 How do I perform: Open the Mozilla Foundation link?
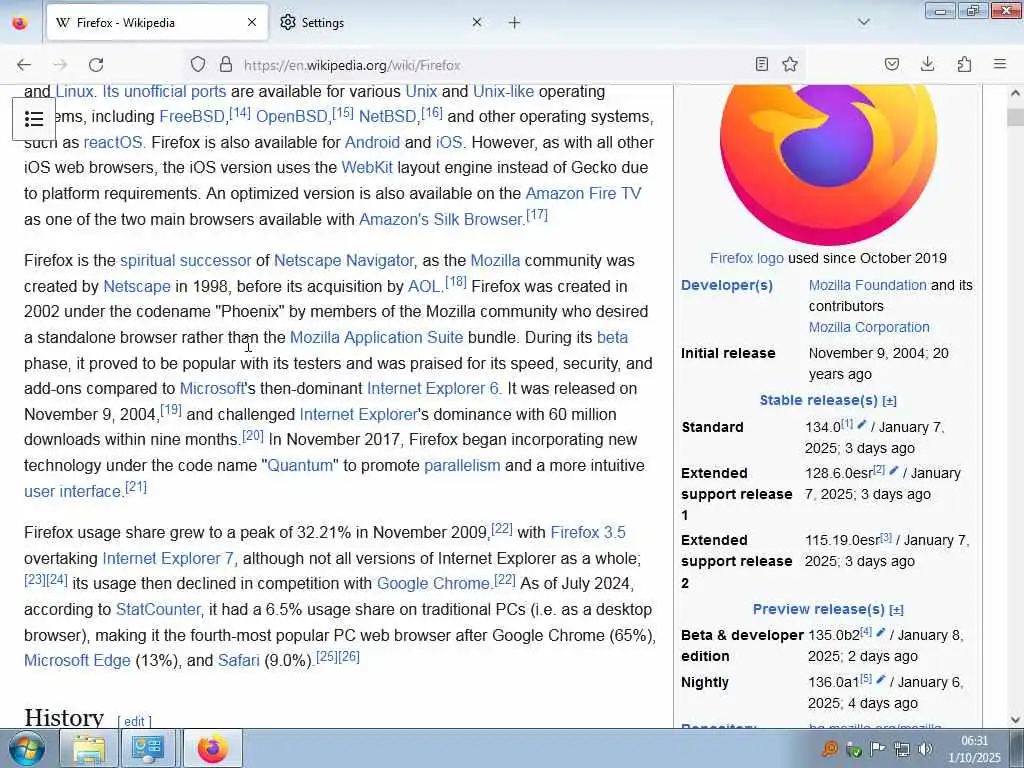point(867,285)
